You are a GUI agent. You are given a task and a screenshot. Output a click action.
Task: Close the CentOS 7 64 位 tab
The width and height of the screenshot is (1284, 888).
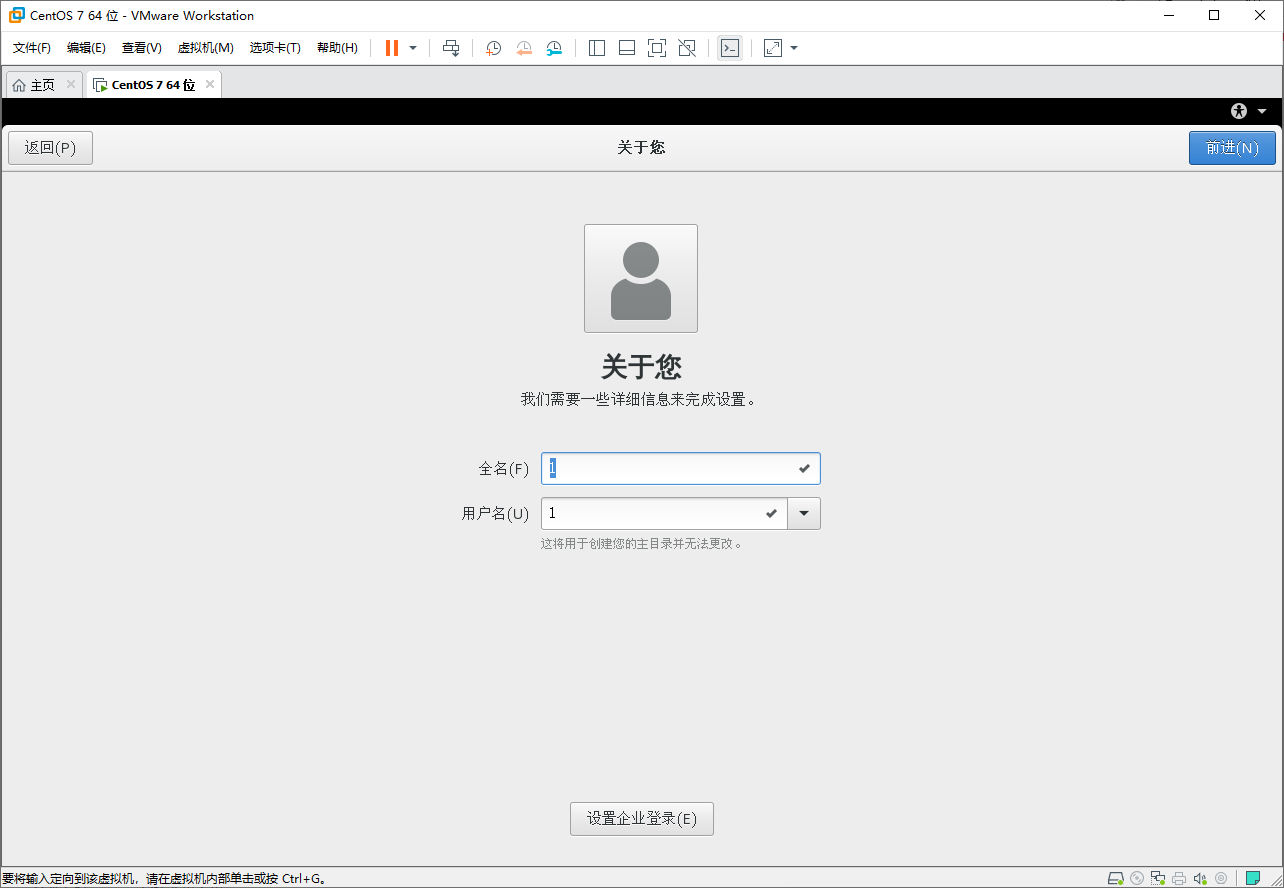(209, 84)
